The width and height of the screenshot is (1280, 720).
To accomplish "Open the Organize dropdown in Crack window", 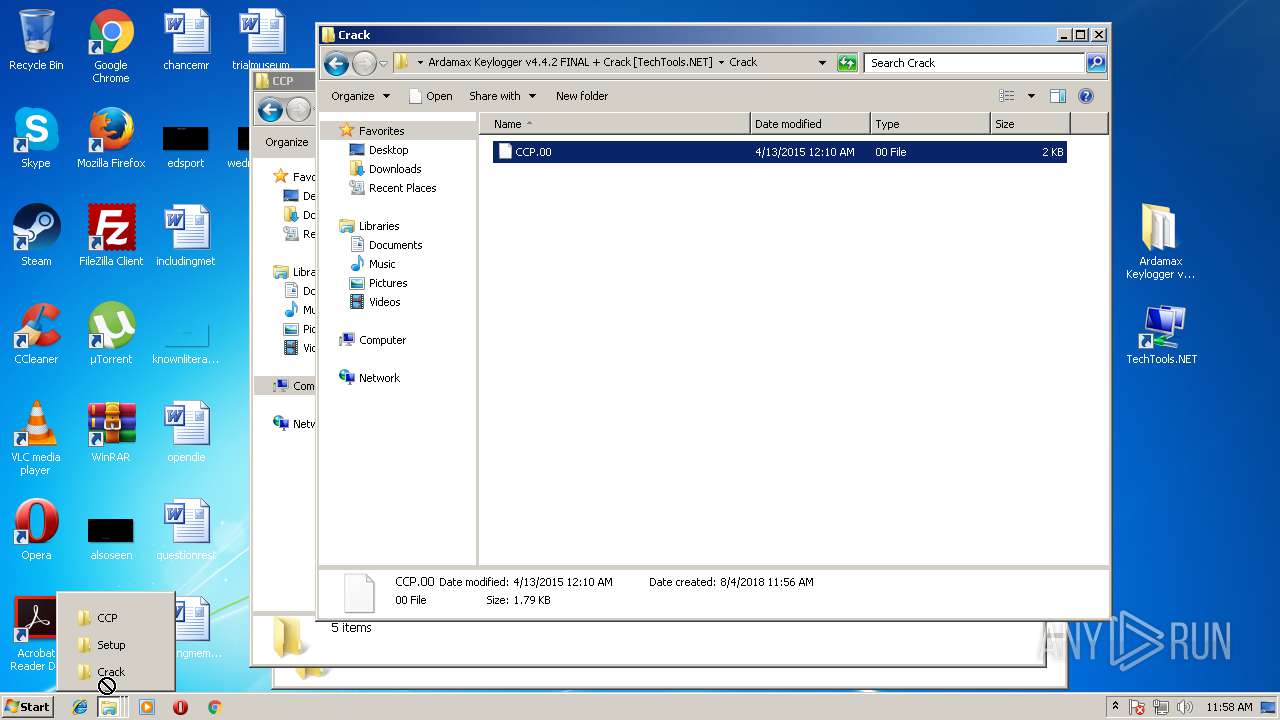I will coord(360,96).
